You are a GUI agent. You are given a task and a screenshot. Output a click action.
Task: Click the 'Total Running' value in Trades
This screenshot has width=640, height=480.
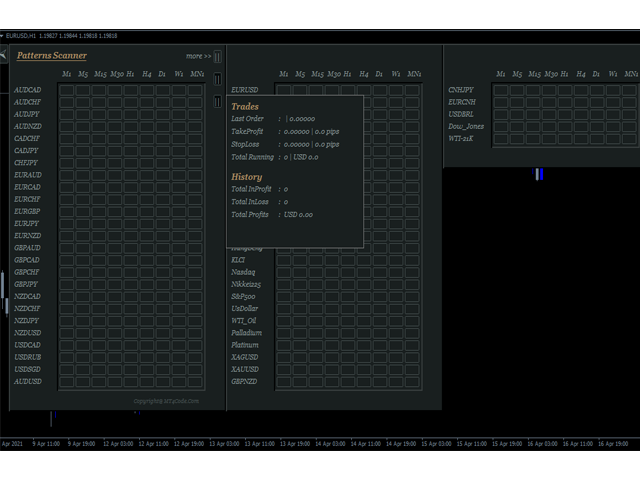301,157
